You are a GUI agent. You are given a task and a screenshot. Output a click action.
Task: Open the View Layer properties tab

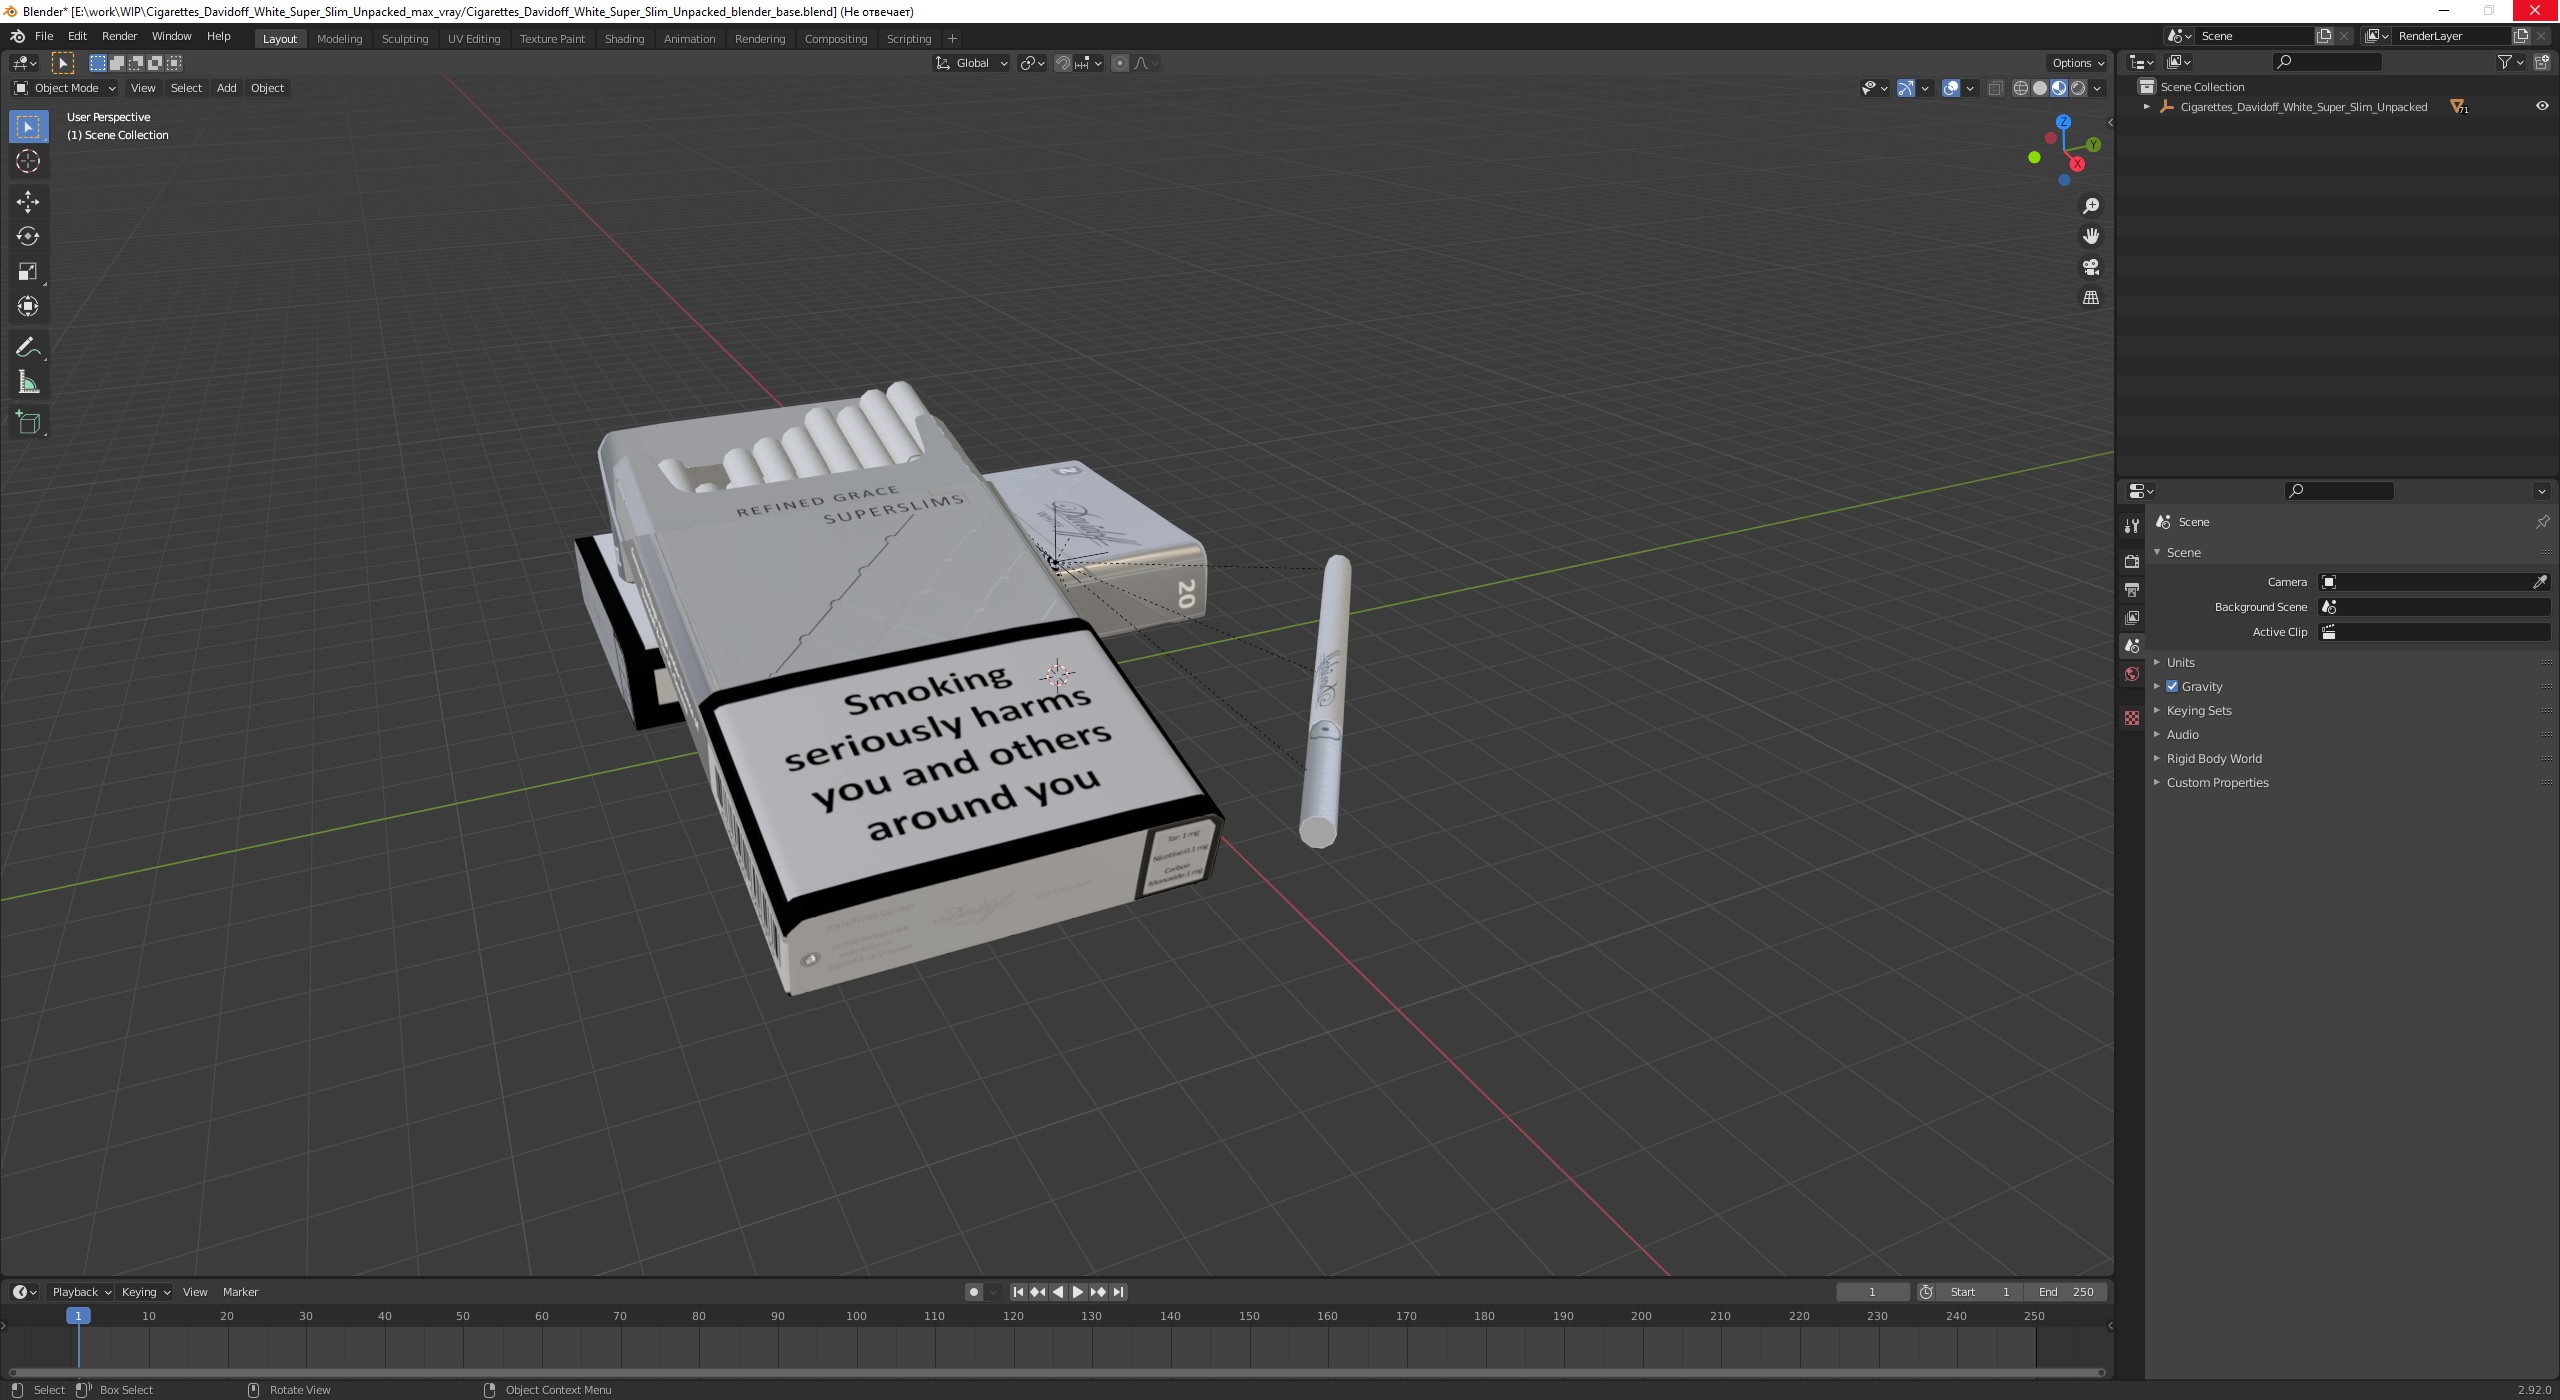pos(2131,618)
